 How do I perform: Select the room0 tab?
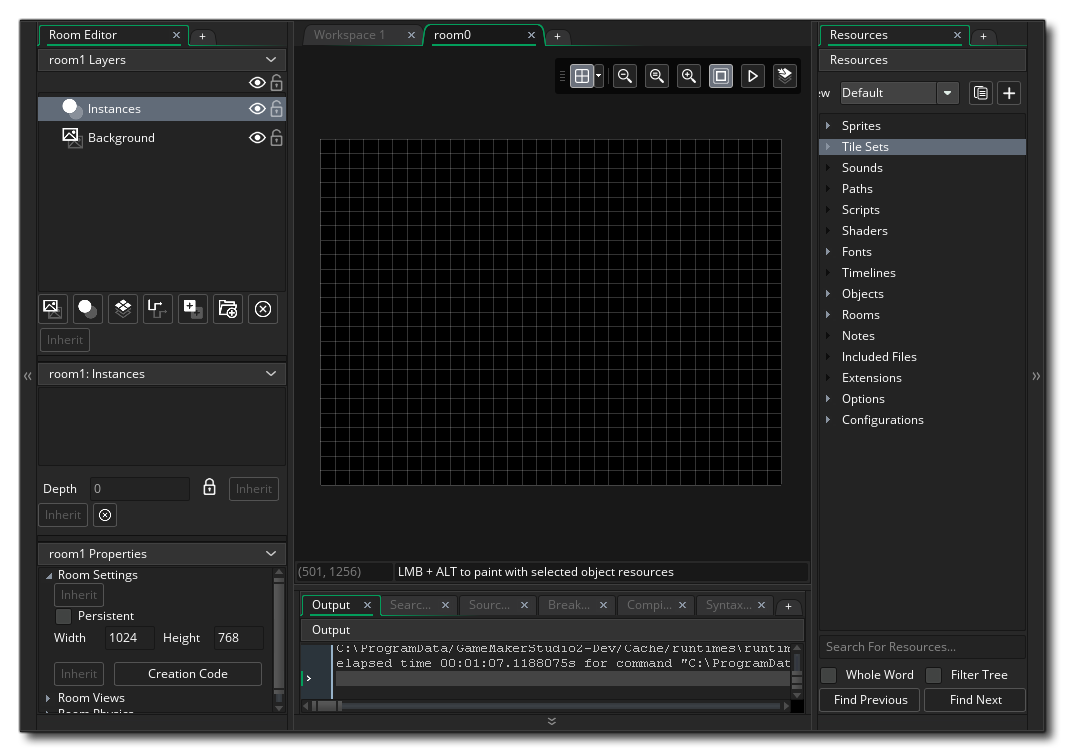(x=452, y=35)
